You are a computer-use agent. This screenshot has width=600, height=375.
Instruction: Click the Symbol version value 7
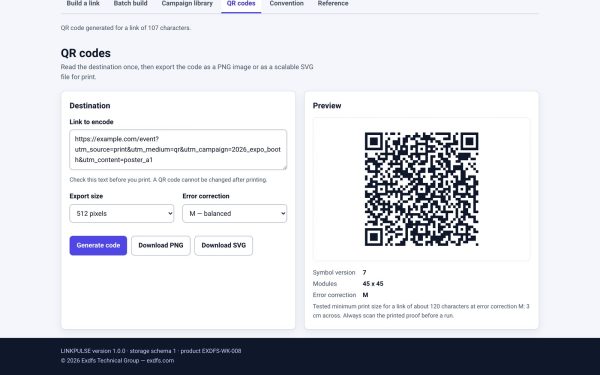[364, 272]
